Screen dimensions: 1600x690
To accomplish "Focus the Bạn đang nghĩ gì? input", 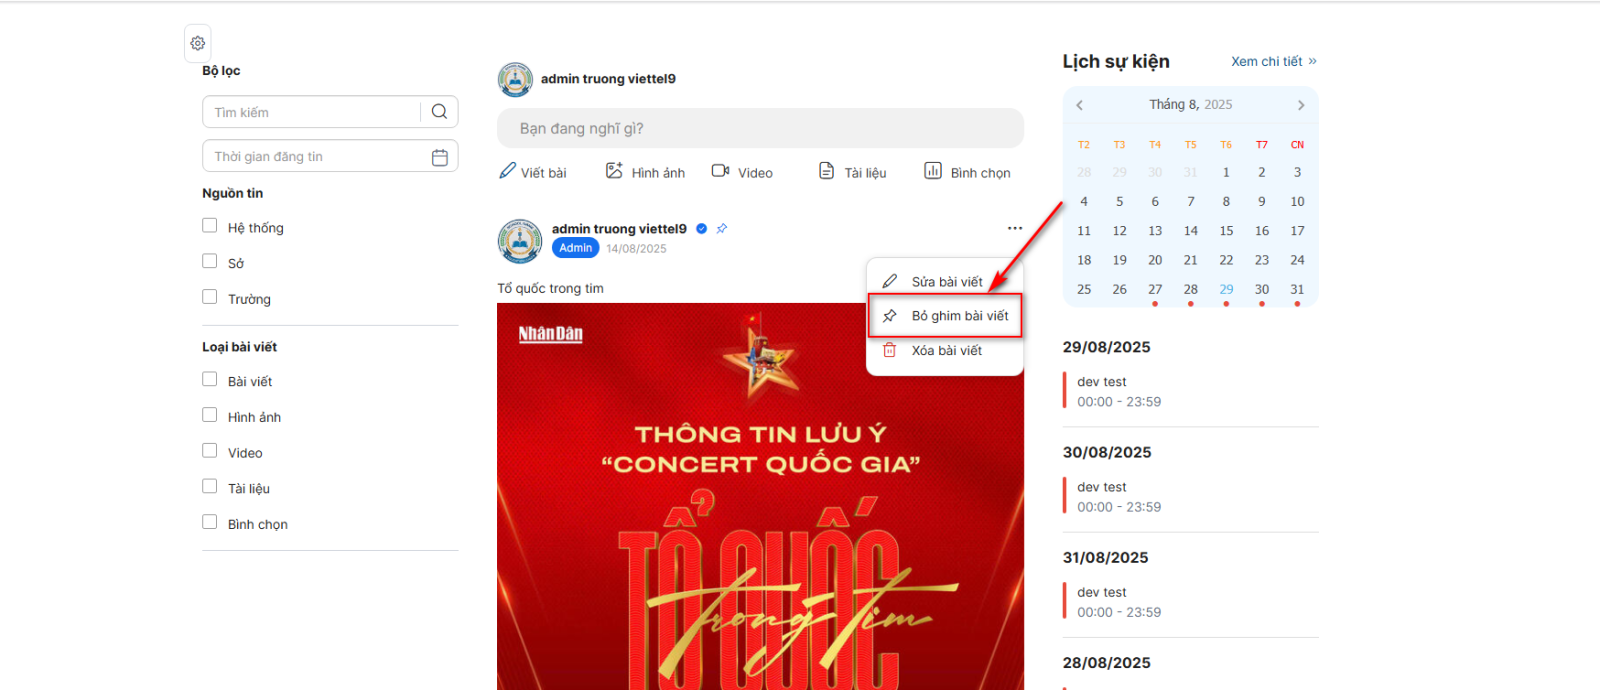I will pyautogui.click(x=760, y=128).
